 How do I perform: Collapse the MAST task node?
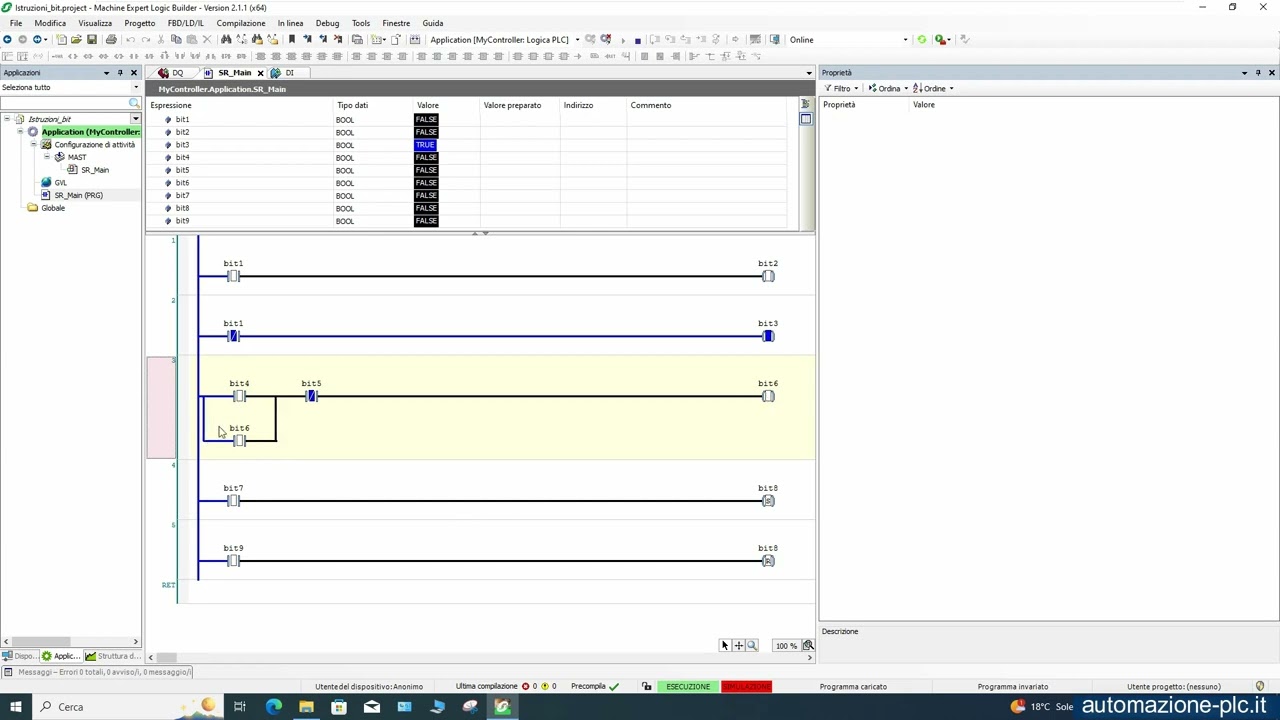[x=46, y=157]
